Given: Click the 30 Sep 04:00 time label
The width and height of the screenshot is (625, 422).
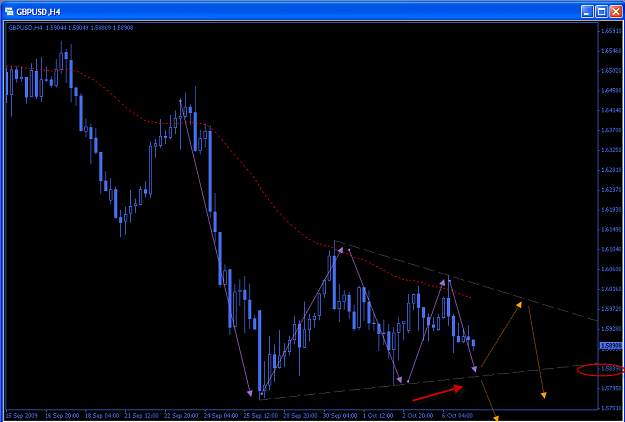Looking at the screenshot, I should click(341, 415).
